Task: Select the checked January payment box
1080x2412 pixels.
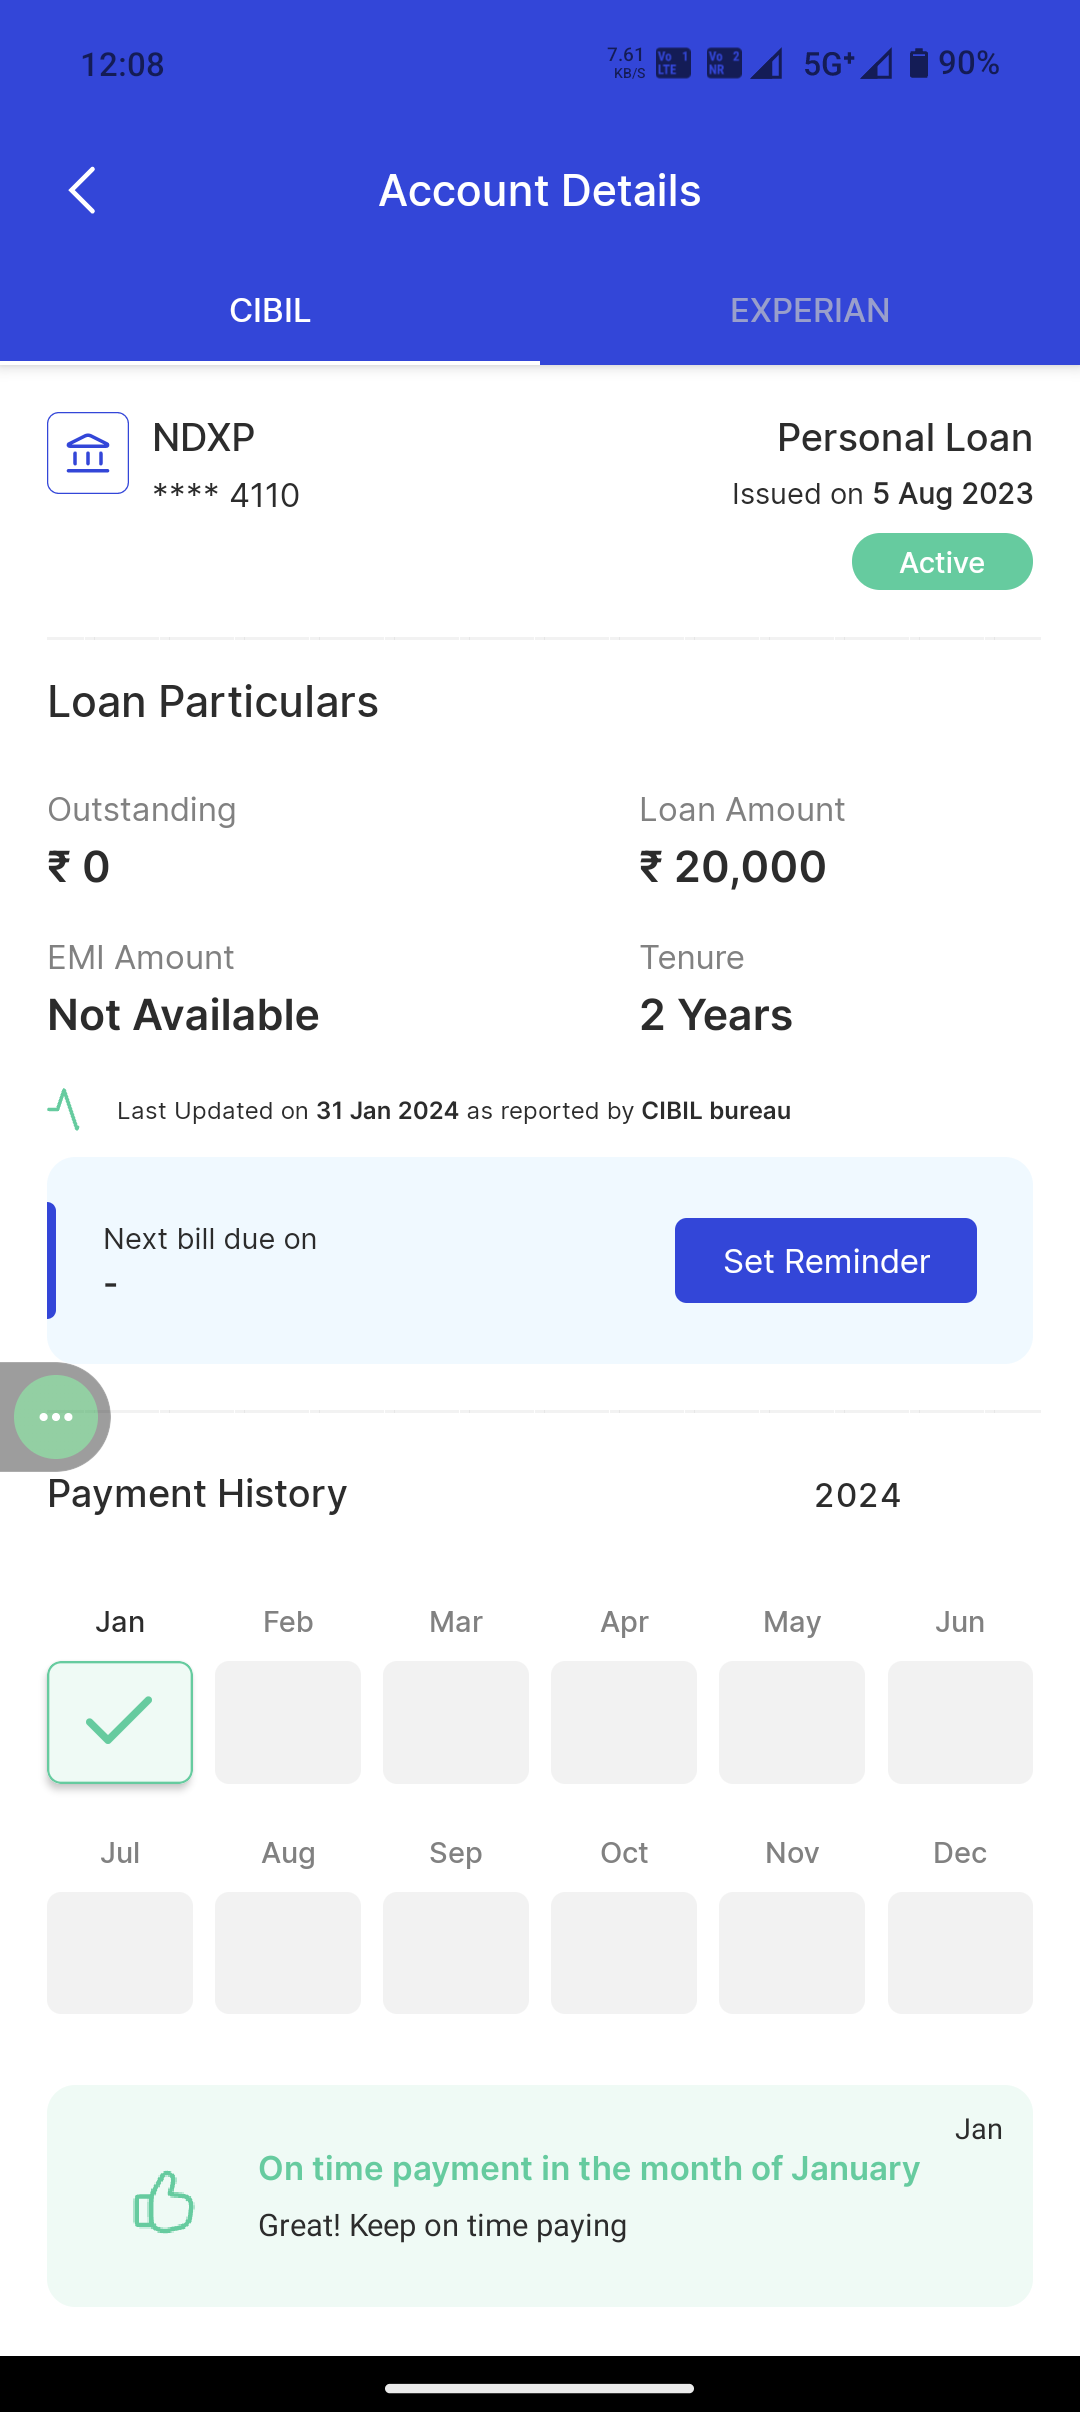Action: [120, 1722]
